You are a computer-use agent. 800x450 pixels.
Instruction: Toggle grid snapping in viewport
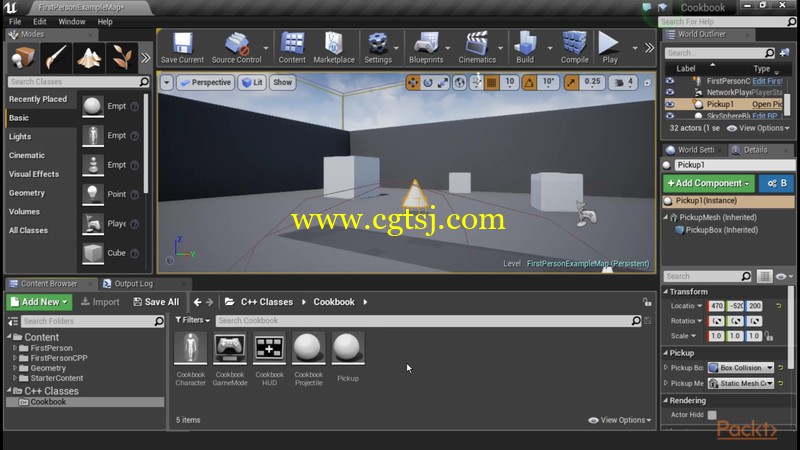pyautogui.click(x=491, y=82)
